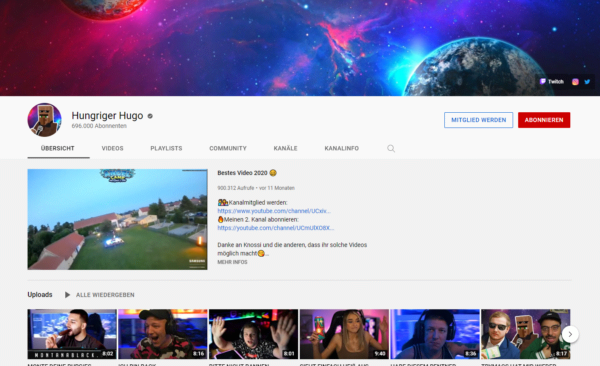This screenshot has height=366, width=600.
Task: Open the Kanäle tab
Action: click(285, 148)
